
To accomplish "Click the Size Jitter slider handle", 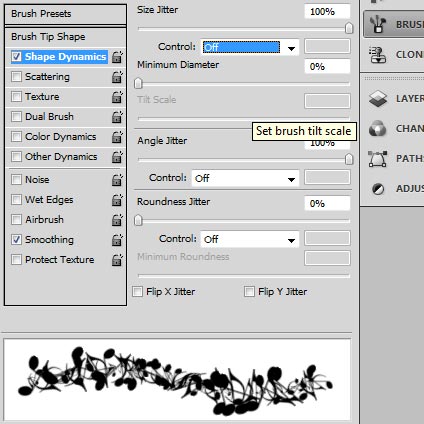I will click(x=349, y=28).
